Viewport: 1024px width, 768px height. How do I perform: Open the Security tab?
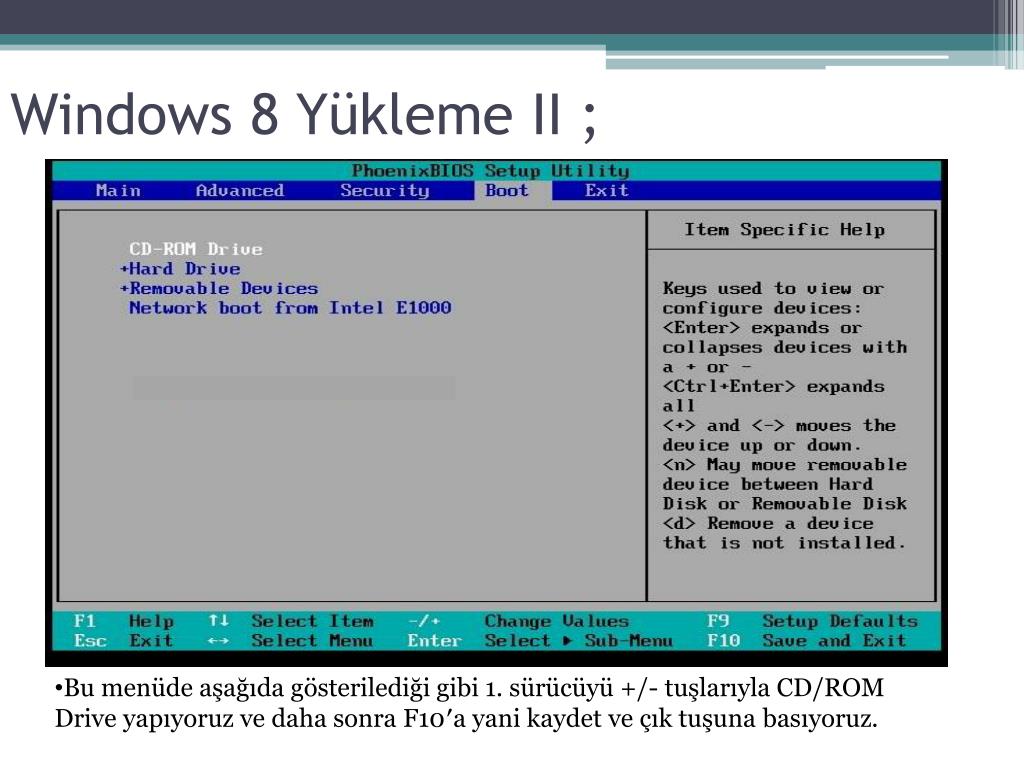[385, 191]
